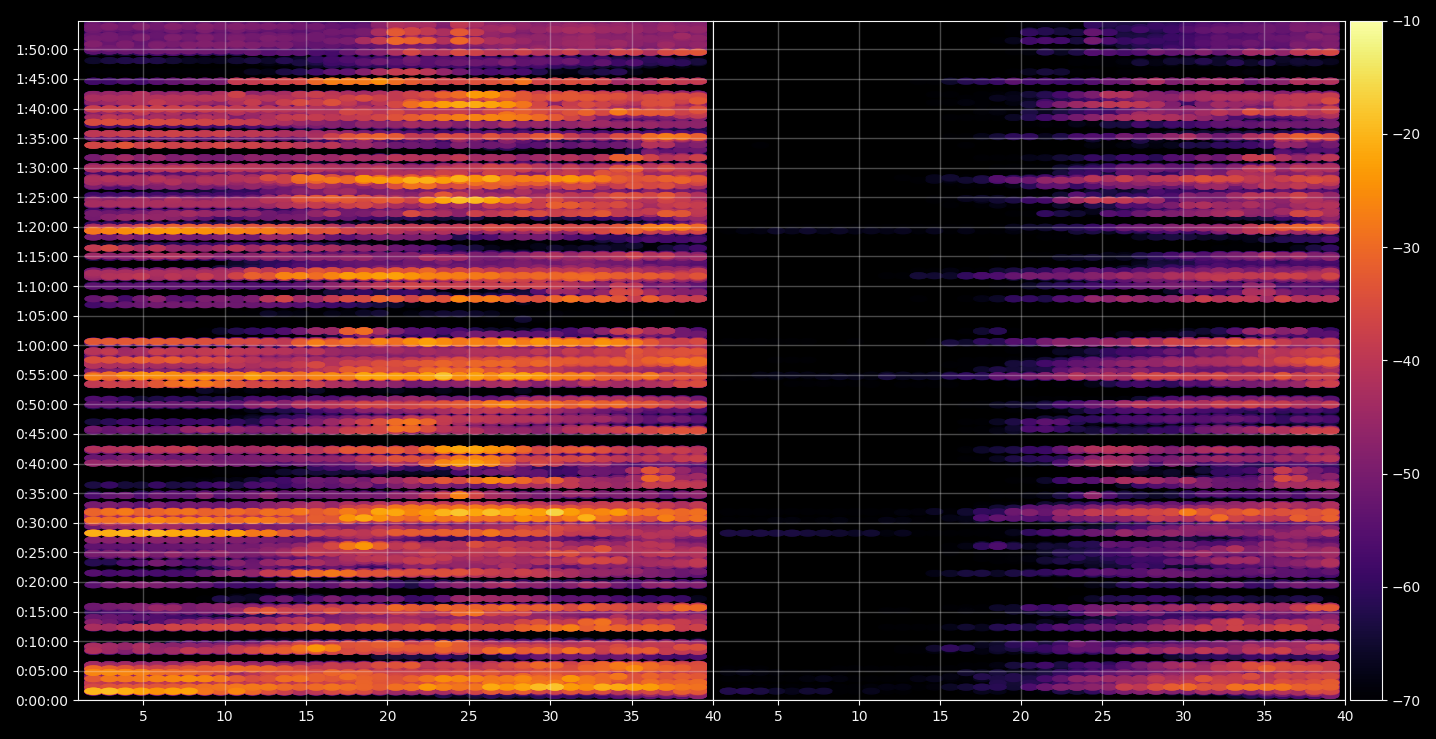The width and height of the screenshot is (1436, 739).
Task: Select the 0:35:00 y-axis tick label
Action: 42,493
